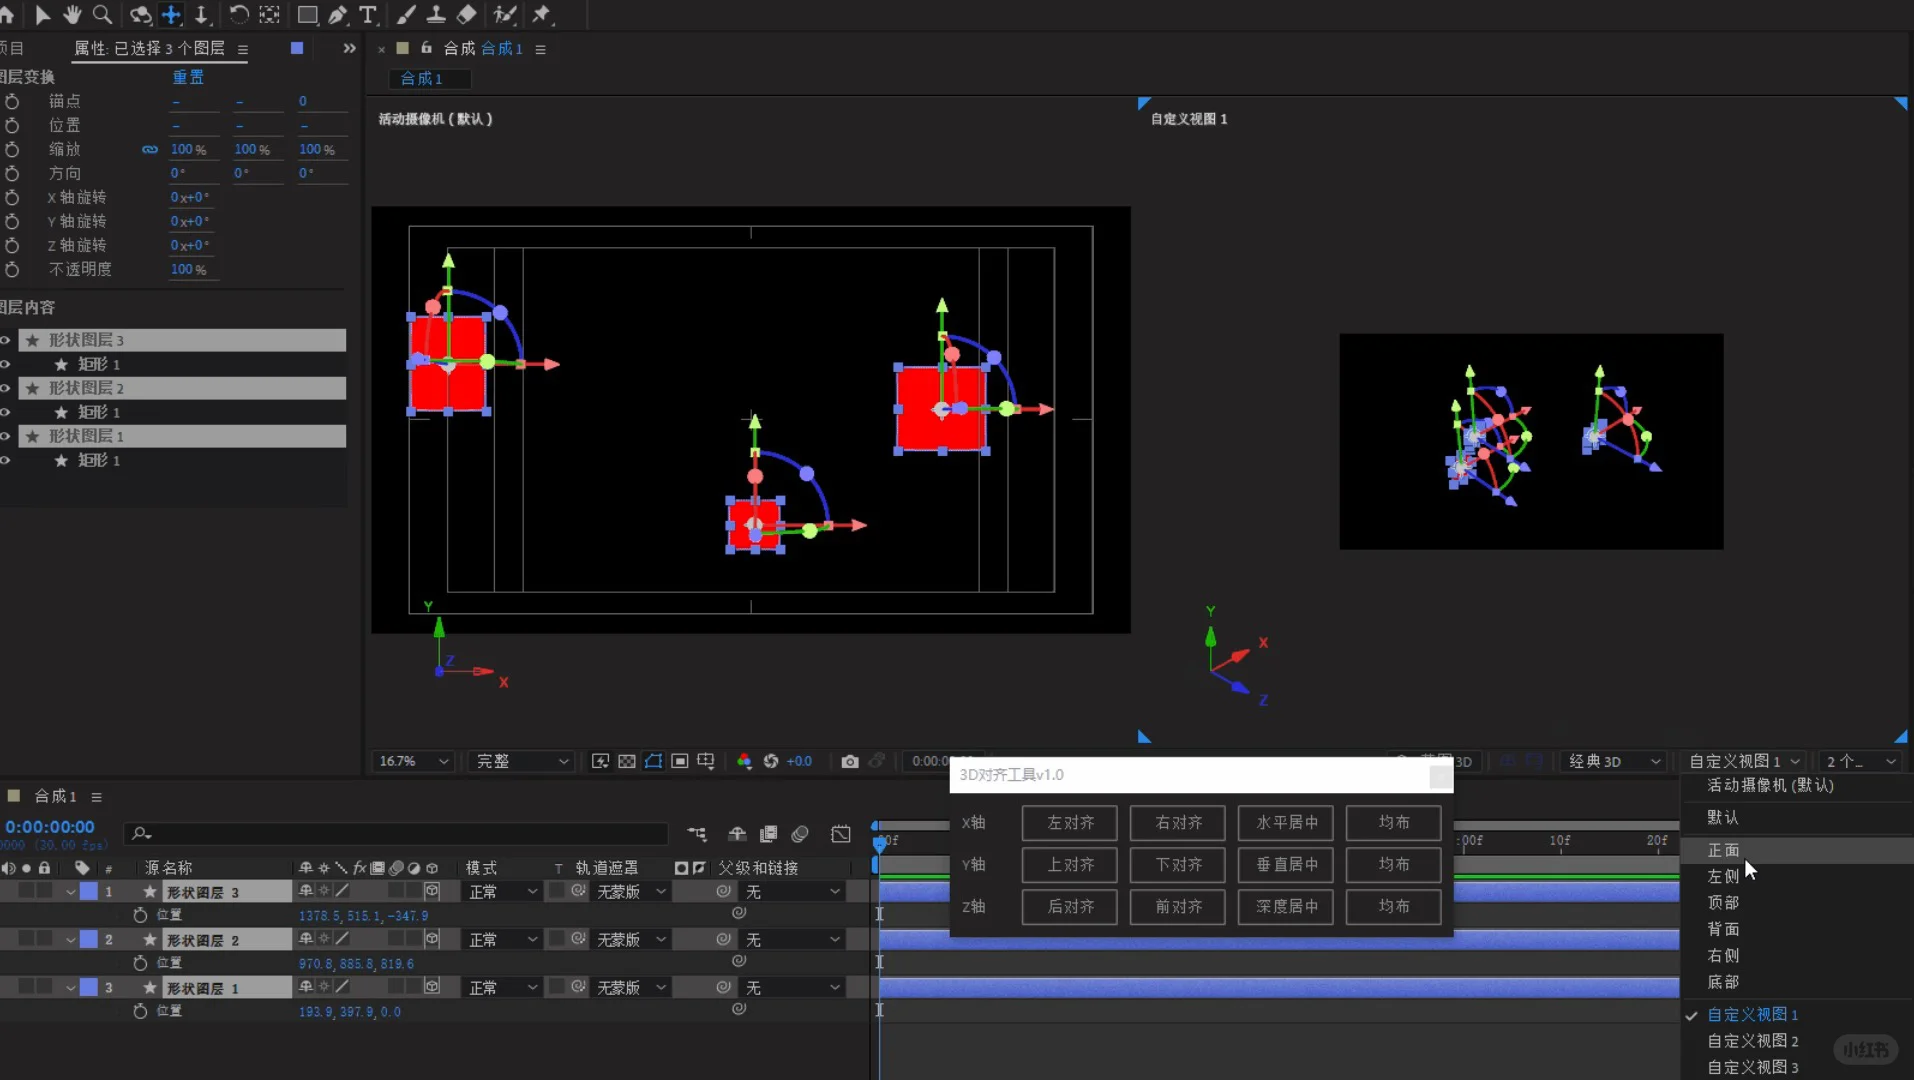Select the Pan Behind anchor point tool
Image resolution: width=1914 pixels, height=1080 pixels.
pyautogui.click(x=270, y=14)
